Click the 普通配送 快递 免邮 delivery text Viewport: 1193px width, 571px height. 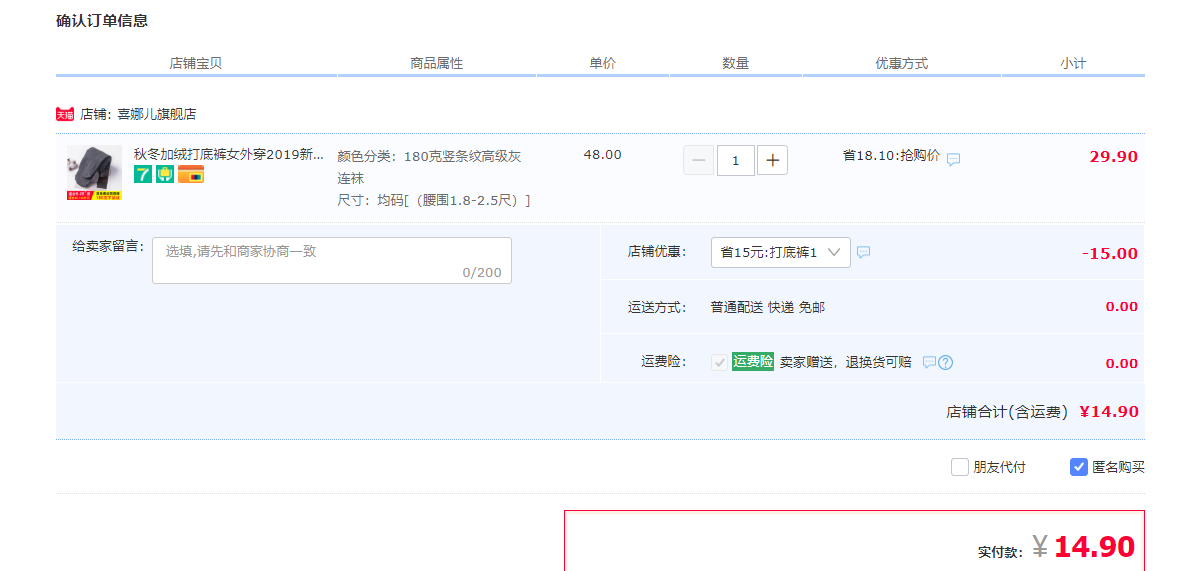pos(768,308)
